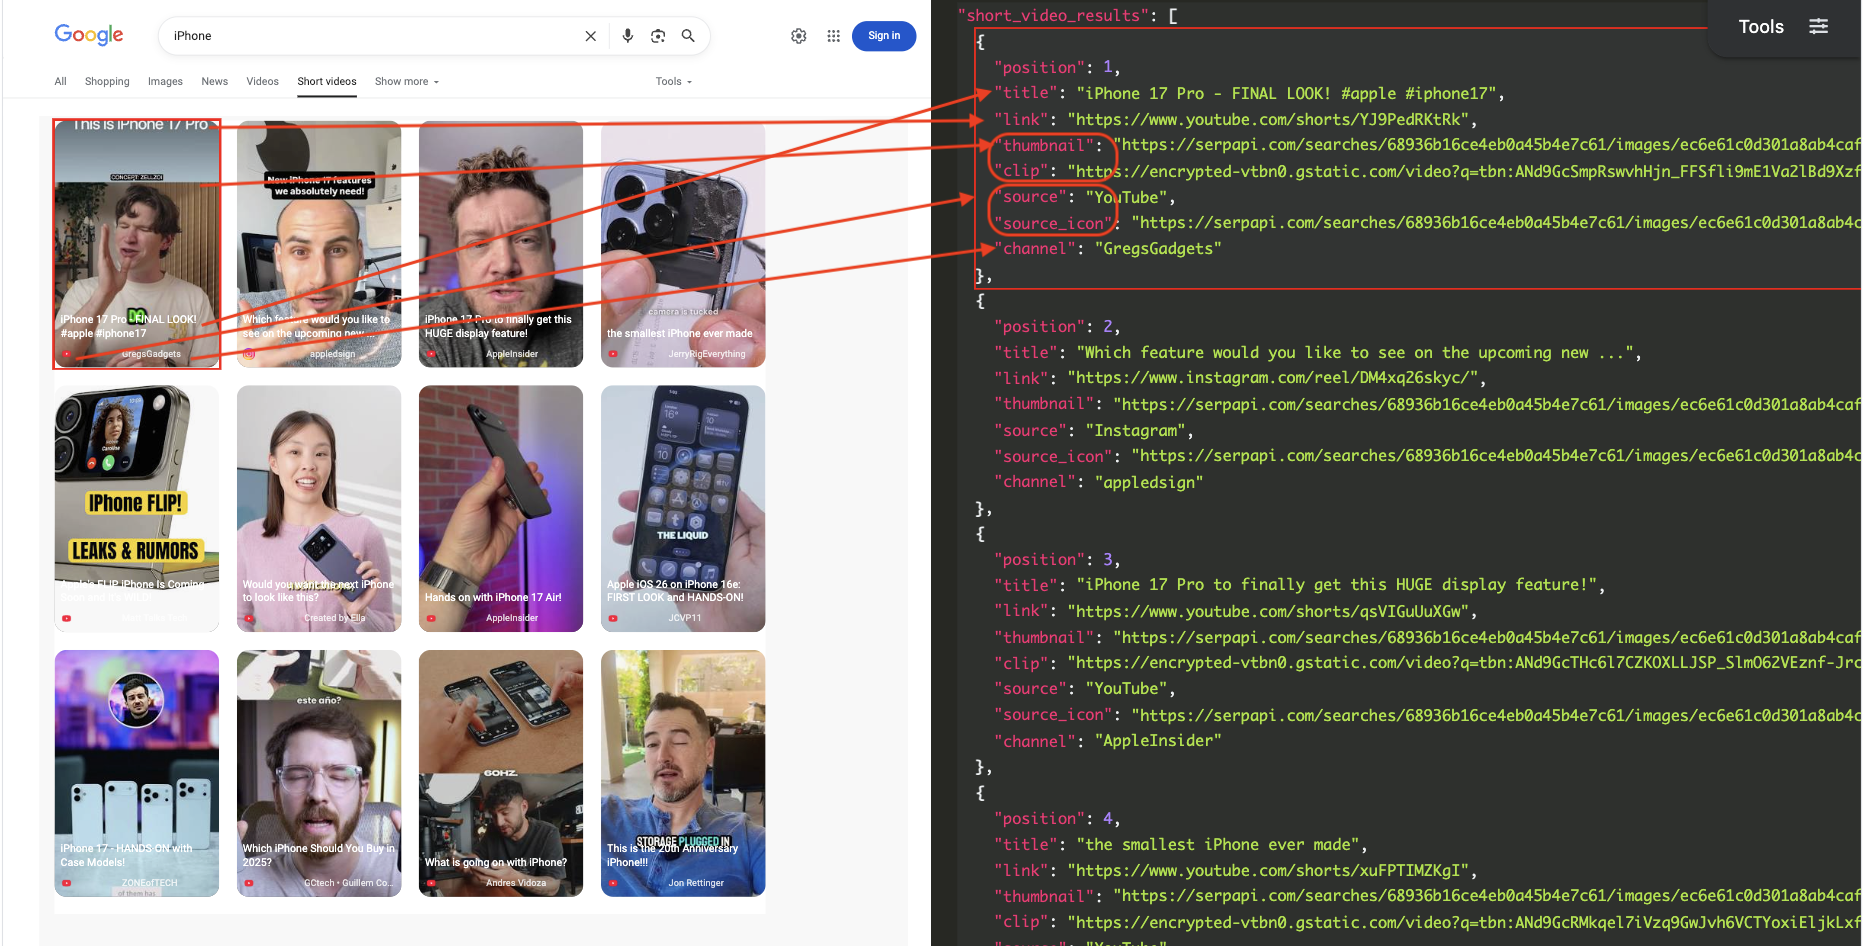The width and height of the screenshot is (1866, 946).
Task: Click the "AppleInsider" channel value in JSON
Action: 1158,741
